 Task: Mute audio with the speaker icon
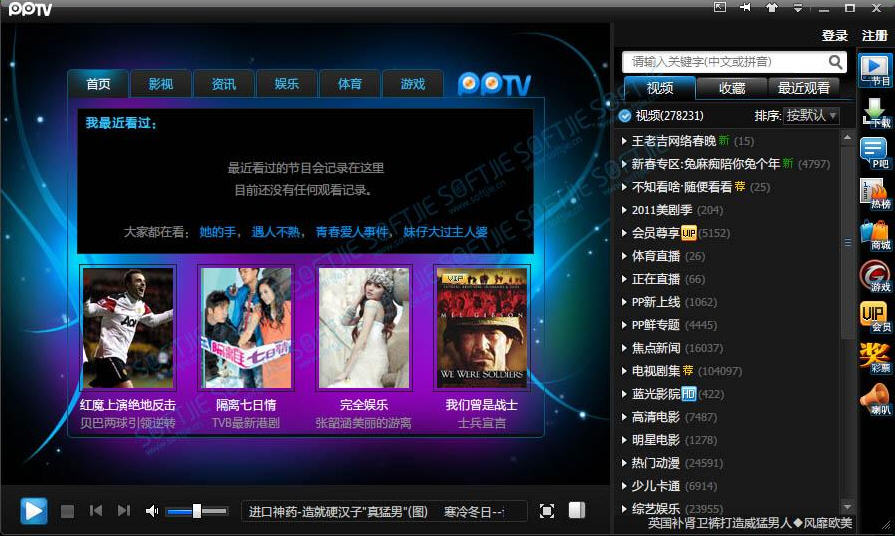click(x=152, y=511)
